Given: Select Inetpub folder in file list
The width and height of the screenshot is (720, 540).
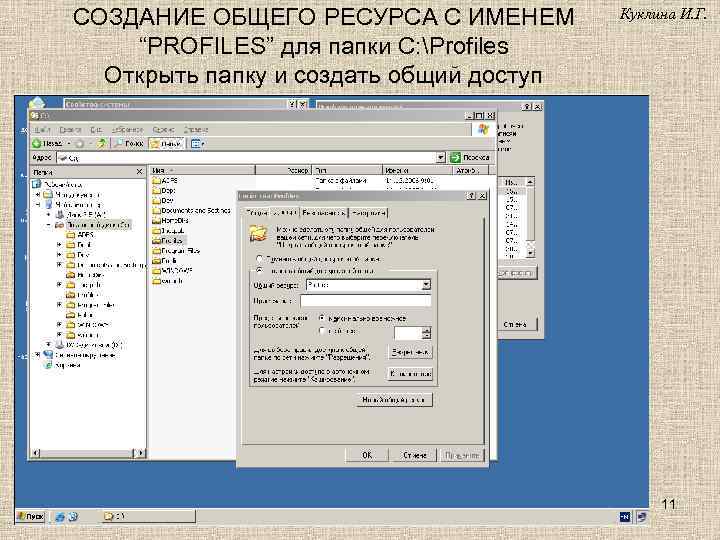Looking at the screenshot, I should [168, 231].
